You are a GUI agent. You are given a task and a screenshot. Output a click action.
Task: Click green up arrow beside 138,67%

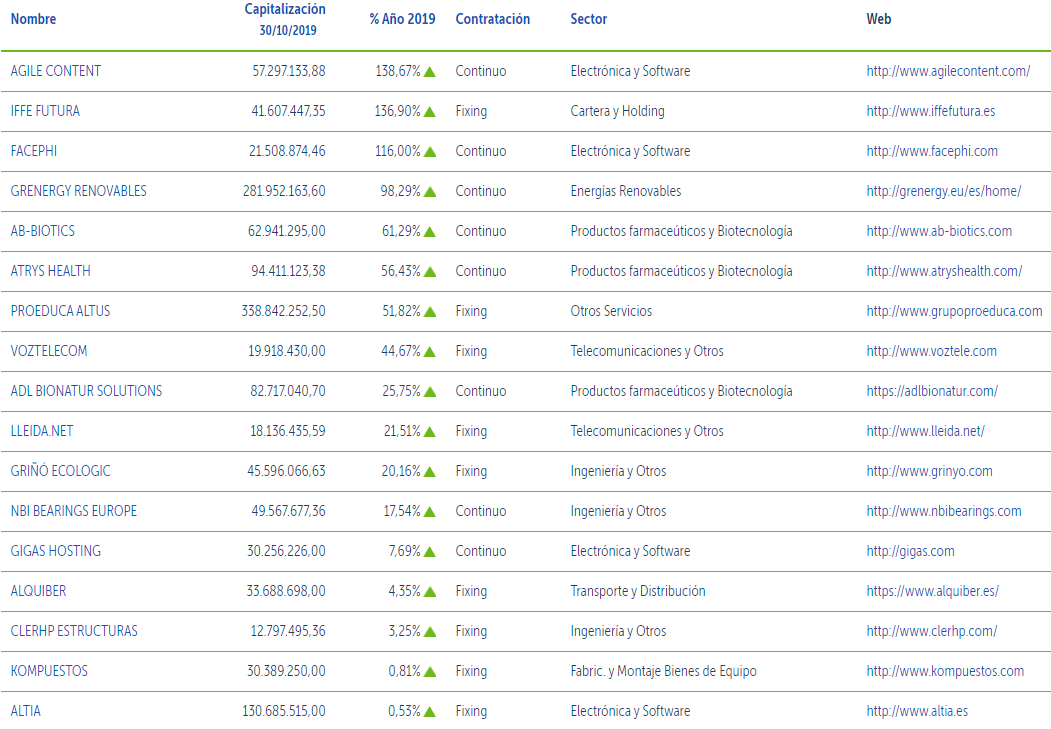pos(430,72)
